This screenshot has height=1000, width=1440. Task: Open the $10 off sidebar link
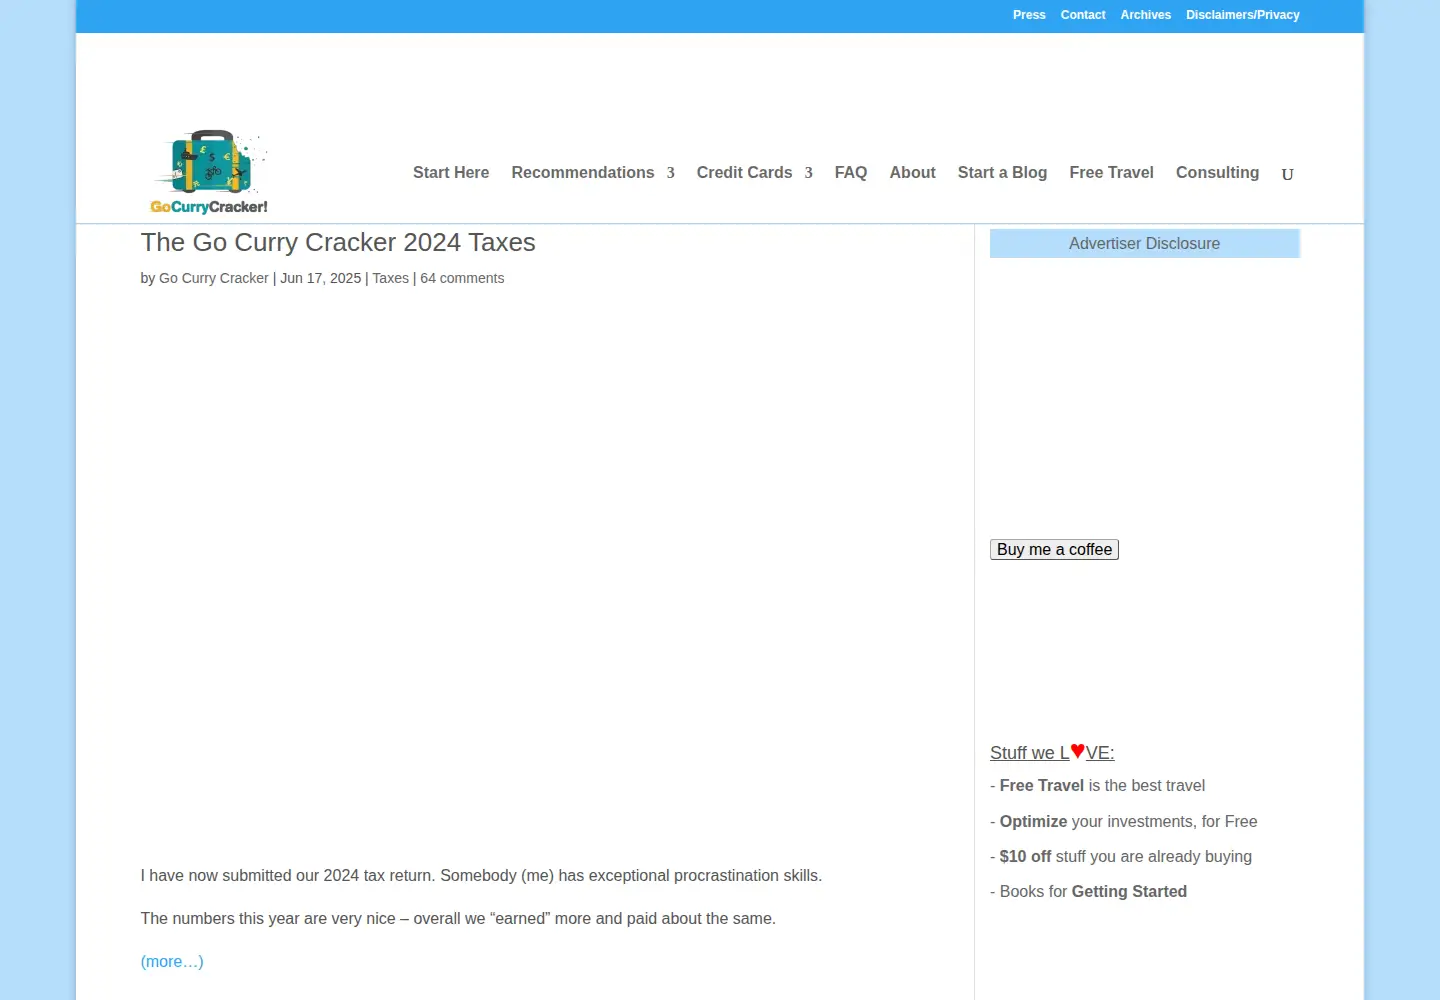(1025, 856)
